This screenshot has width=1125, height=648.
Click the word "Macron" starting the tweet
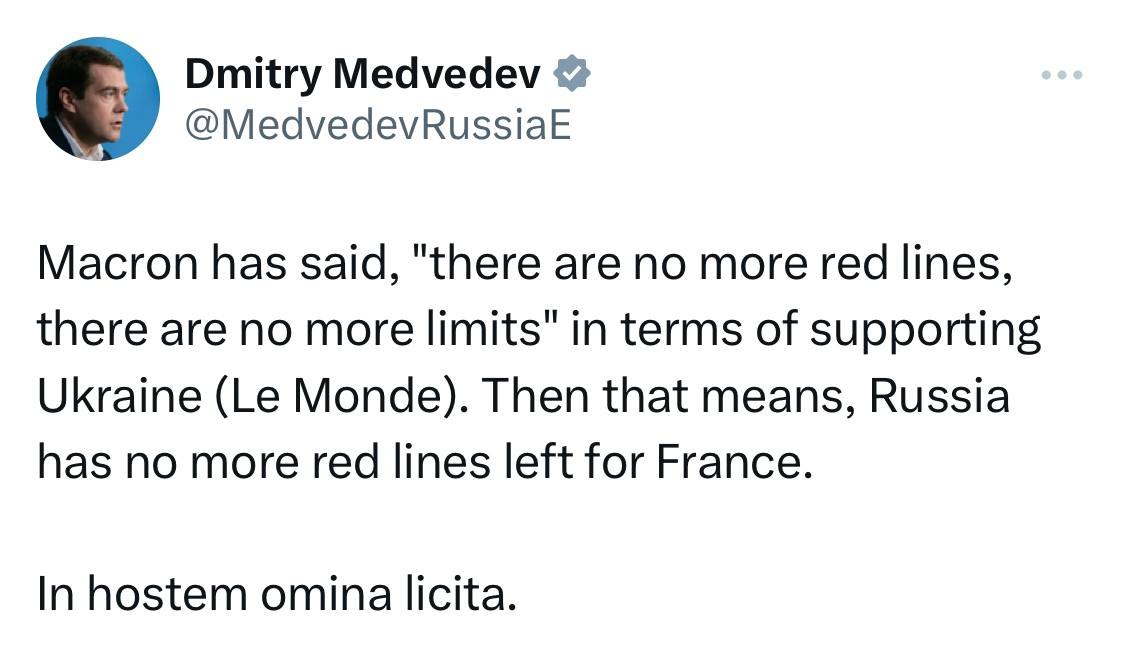point(117,263)
